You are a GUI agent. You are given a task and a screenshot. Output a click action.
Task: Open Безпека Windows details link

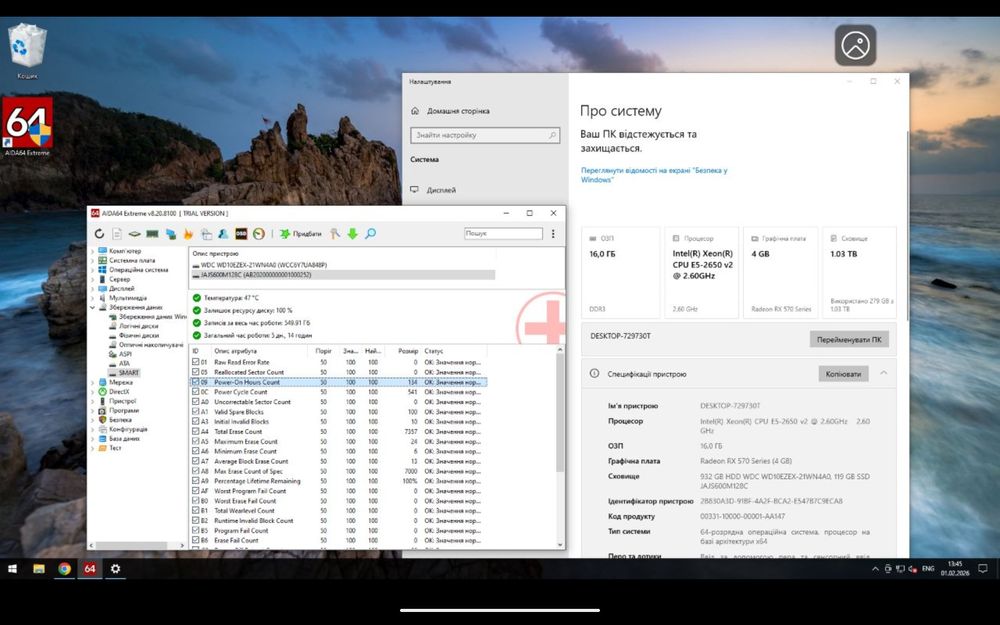[654, 175]
